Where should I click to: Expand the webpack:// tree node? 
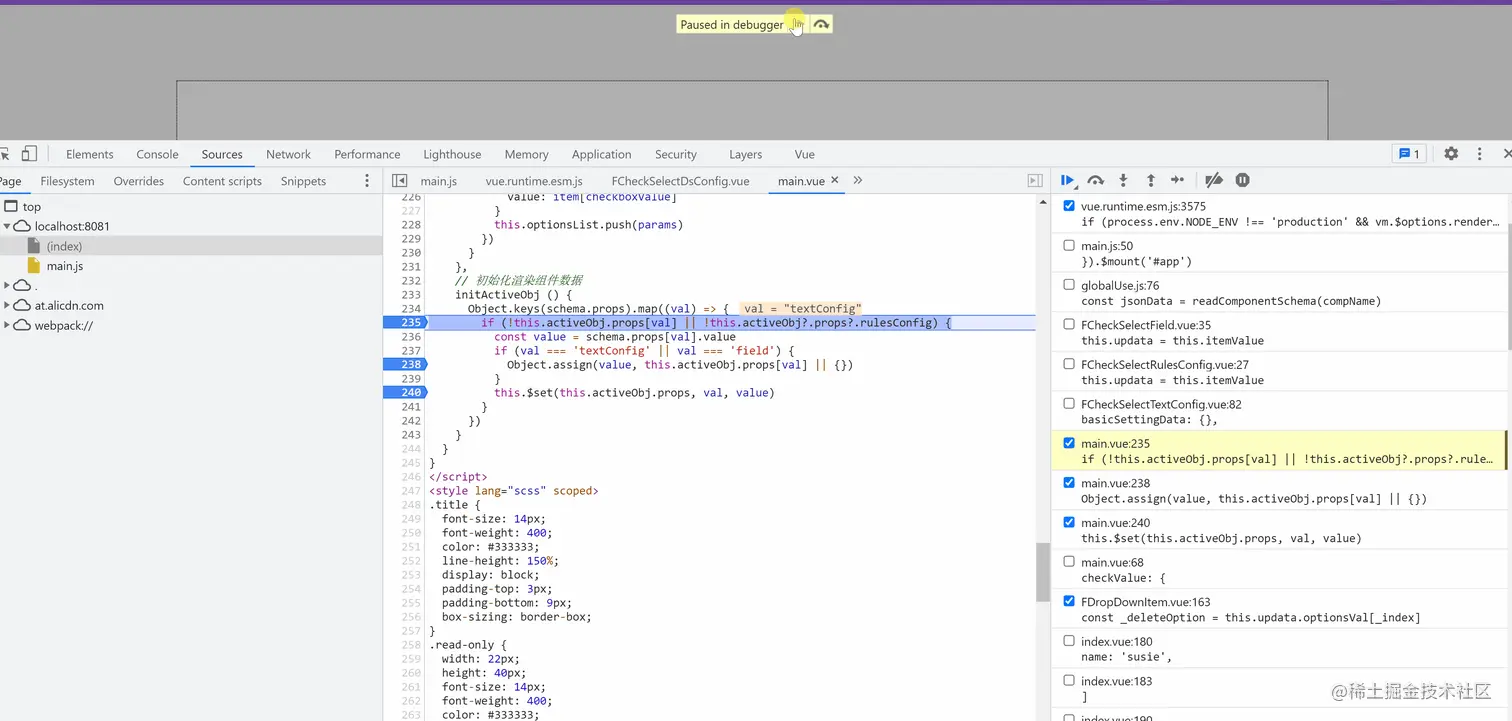click(x=8, y=325)
